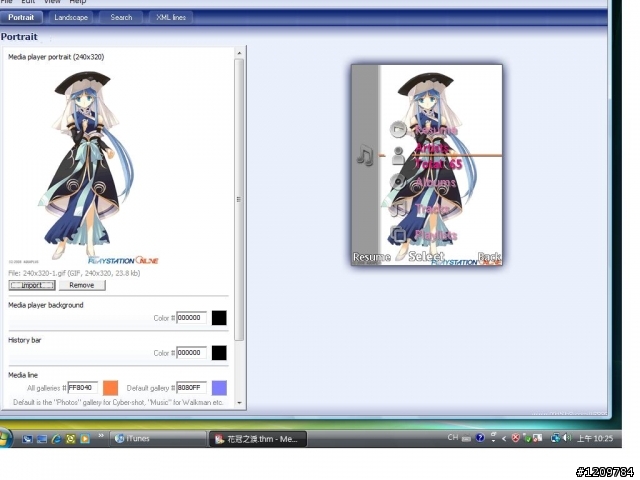Click the taskbar clock showing 10:25
The image size is (640, 480).
(595, 438)
